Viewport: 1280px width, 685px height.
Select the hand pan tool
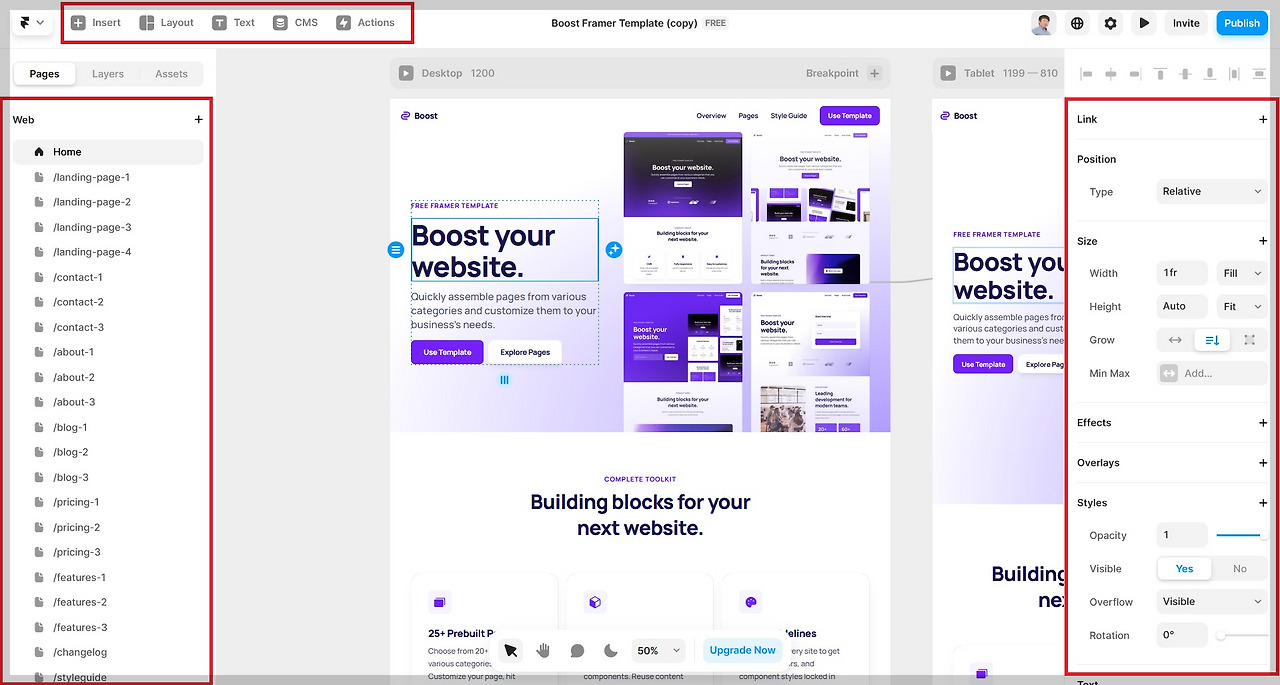544,650
